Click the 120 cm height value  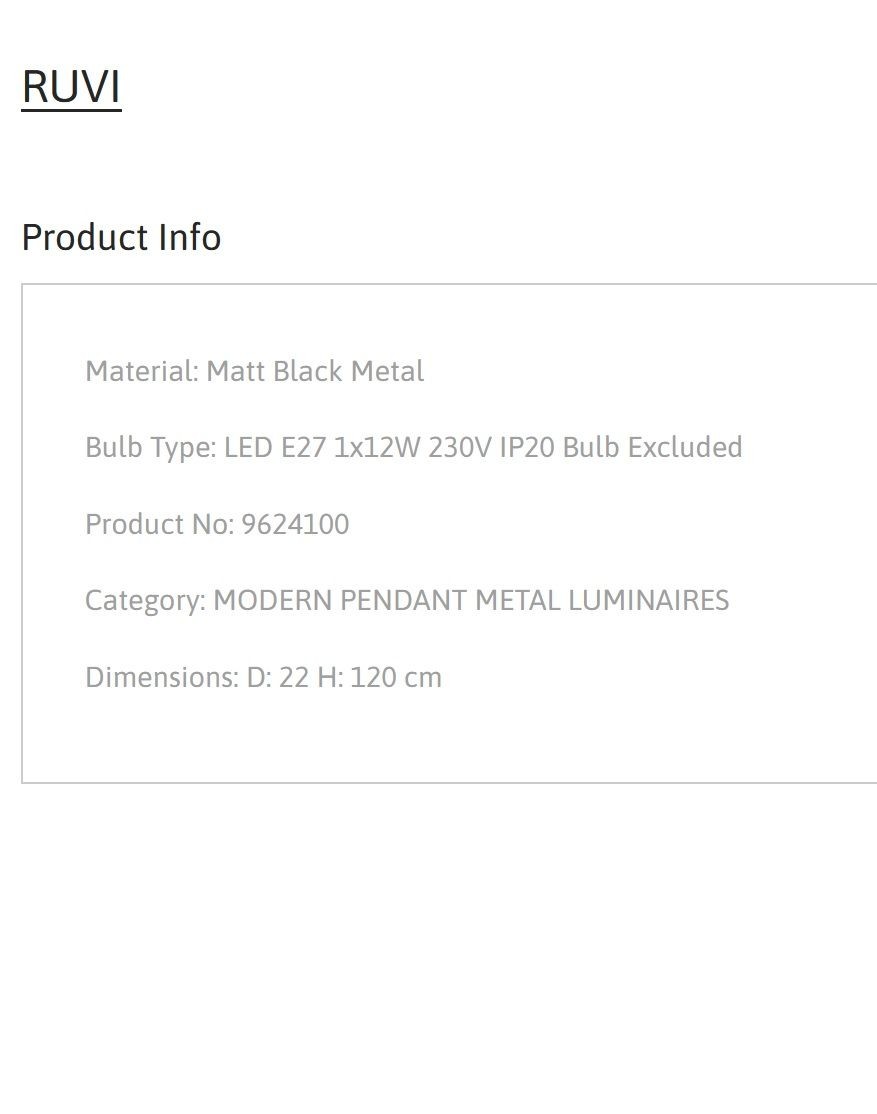pos(396,678)
